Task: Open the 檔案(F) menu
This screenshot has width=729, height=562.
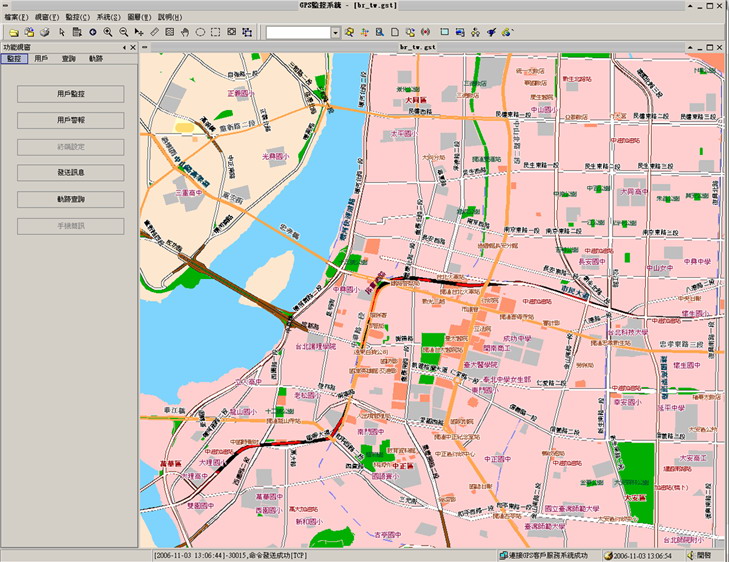Action: [x=16, y=18]
